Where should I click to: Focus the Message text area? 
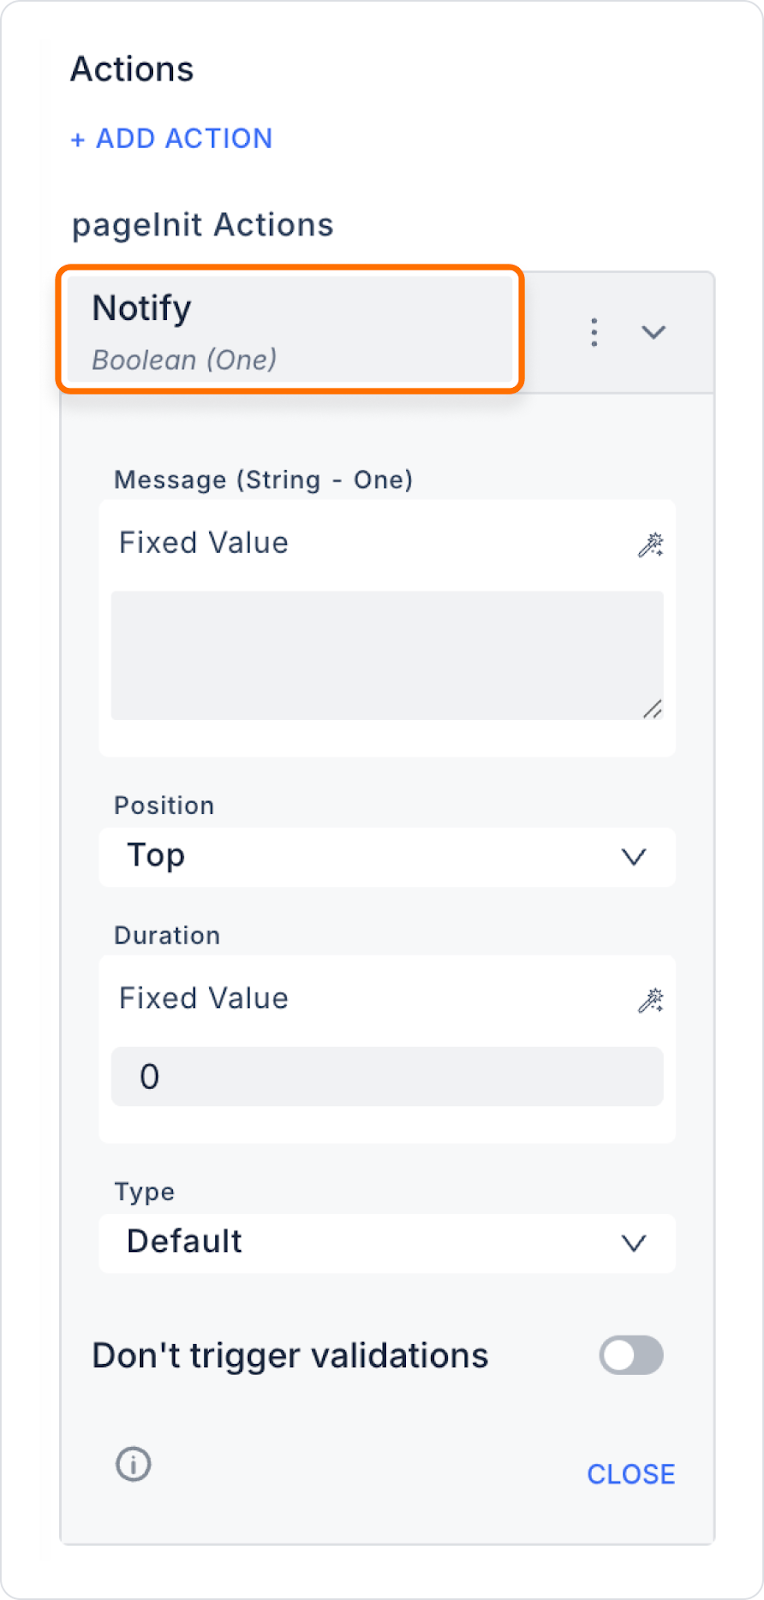click(387, 655)
